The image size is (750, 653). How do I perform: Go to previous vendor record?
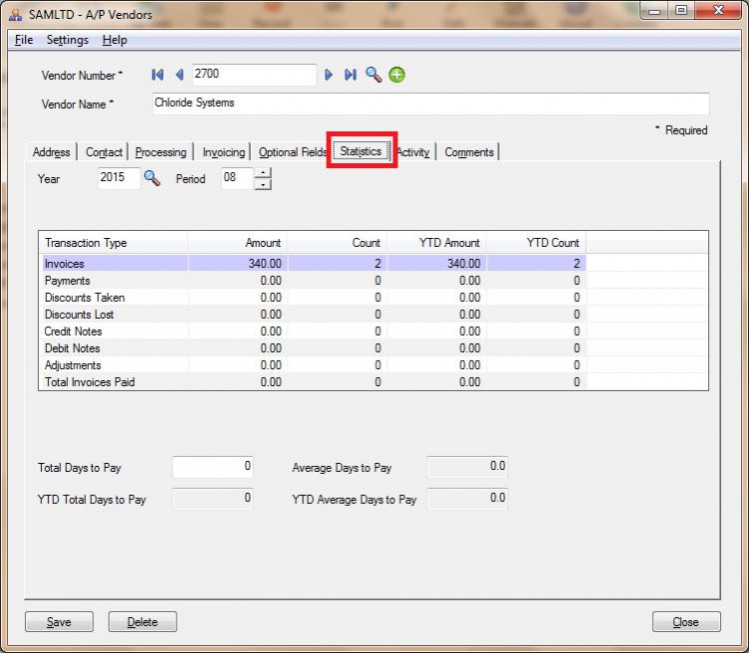click(180, 75)
